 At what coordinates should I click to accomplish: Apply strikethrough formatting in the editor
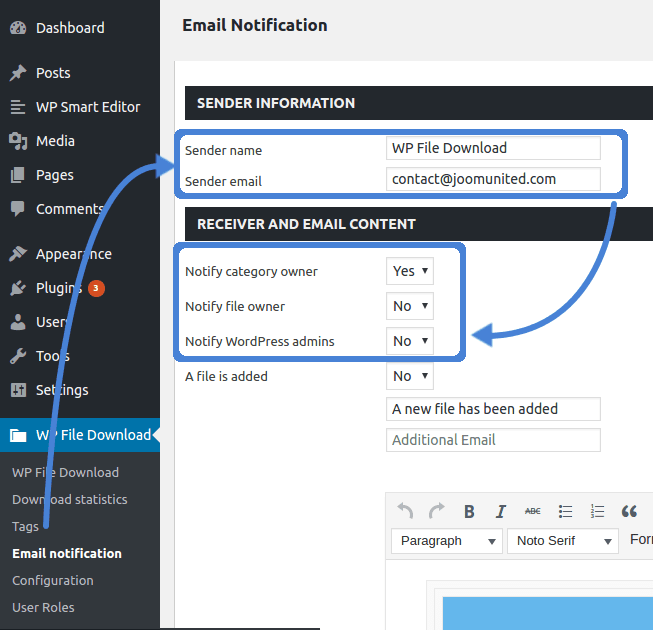click(533, 511)
